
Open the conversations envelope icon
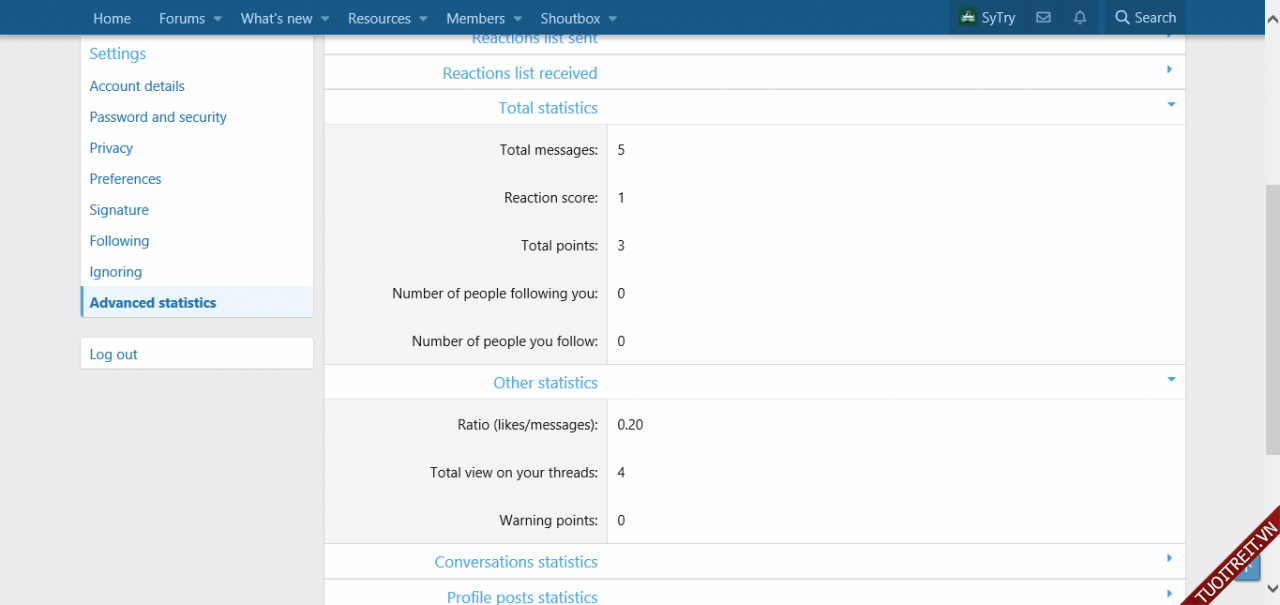(1043, 18)
